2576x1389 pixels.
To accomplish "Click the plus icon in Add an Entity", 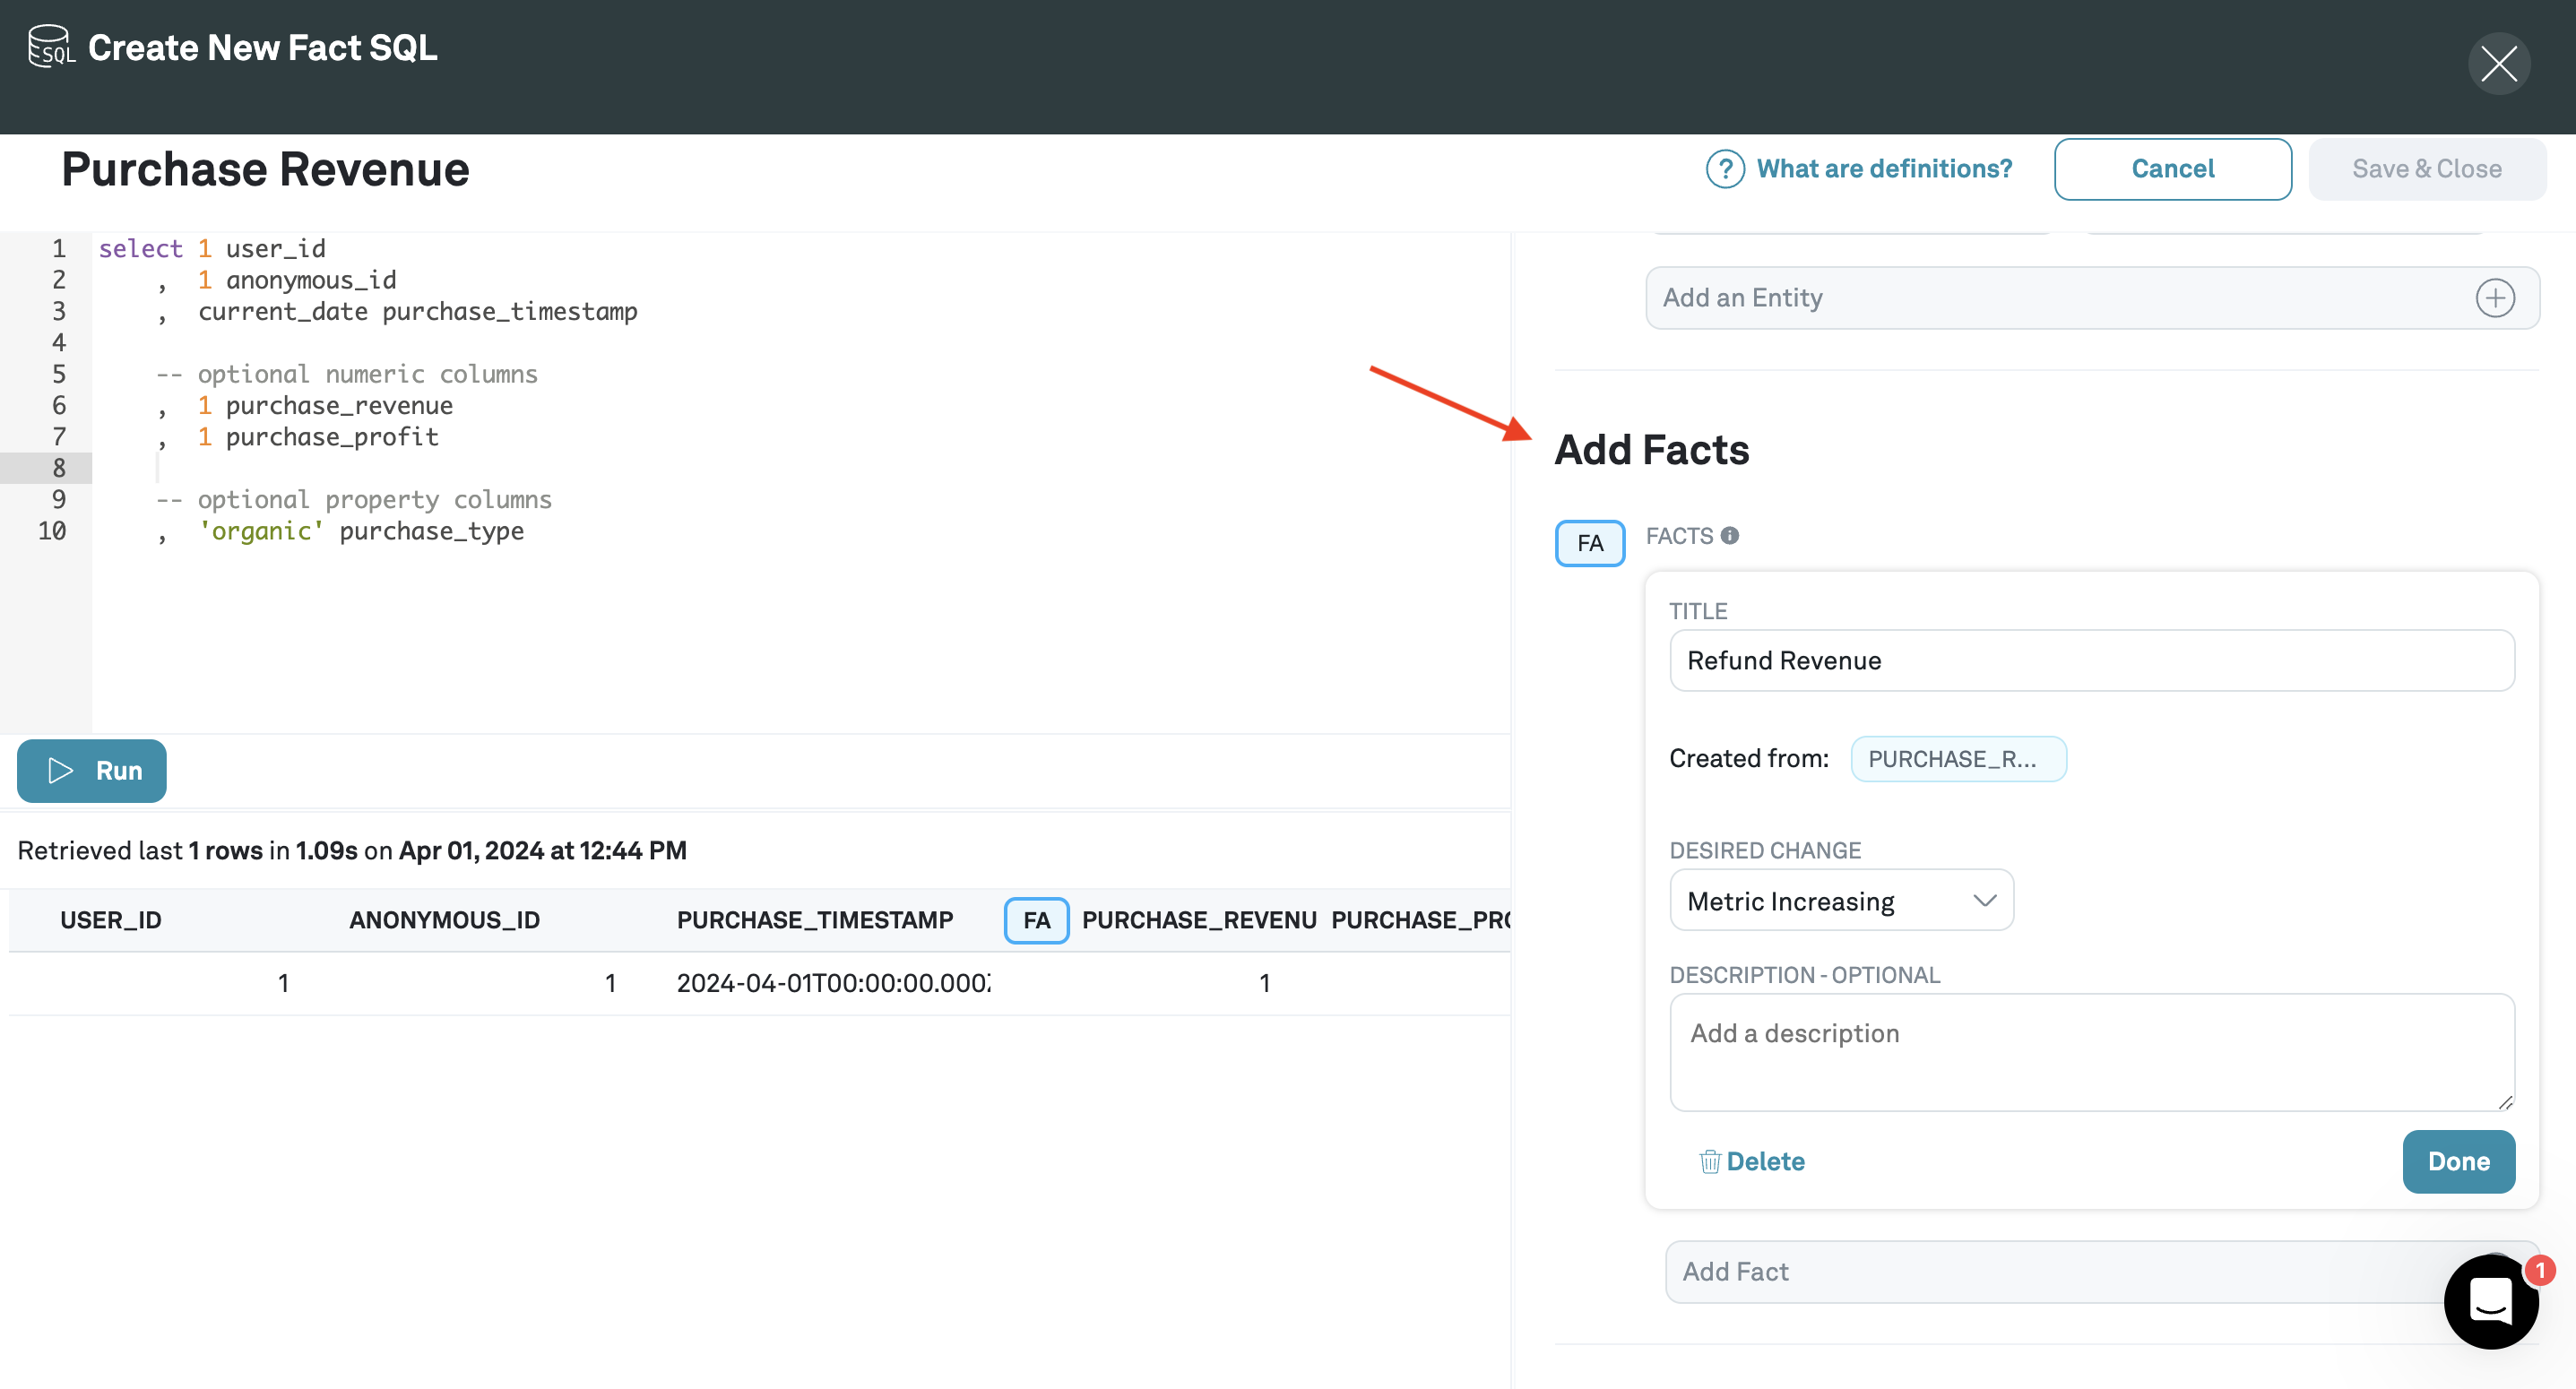I will [2495, 298].
